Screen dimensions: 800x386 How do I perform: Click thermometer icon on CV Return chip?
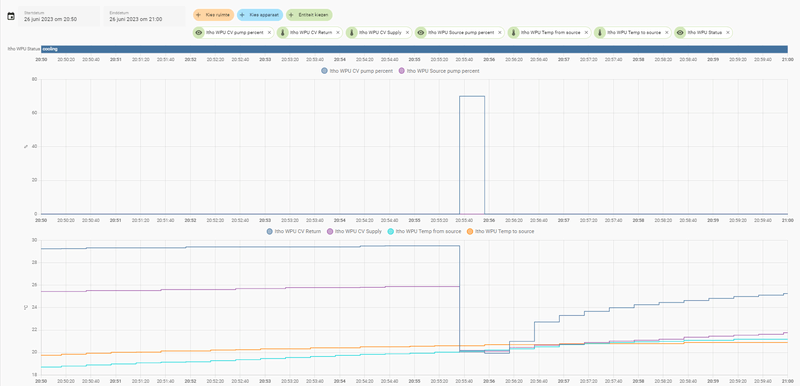tap(282, 33)
